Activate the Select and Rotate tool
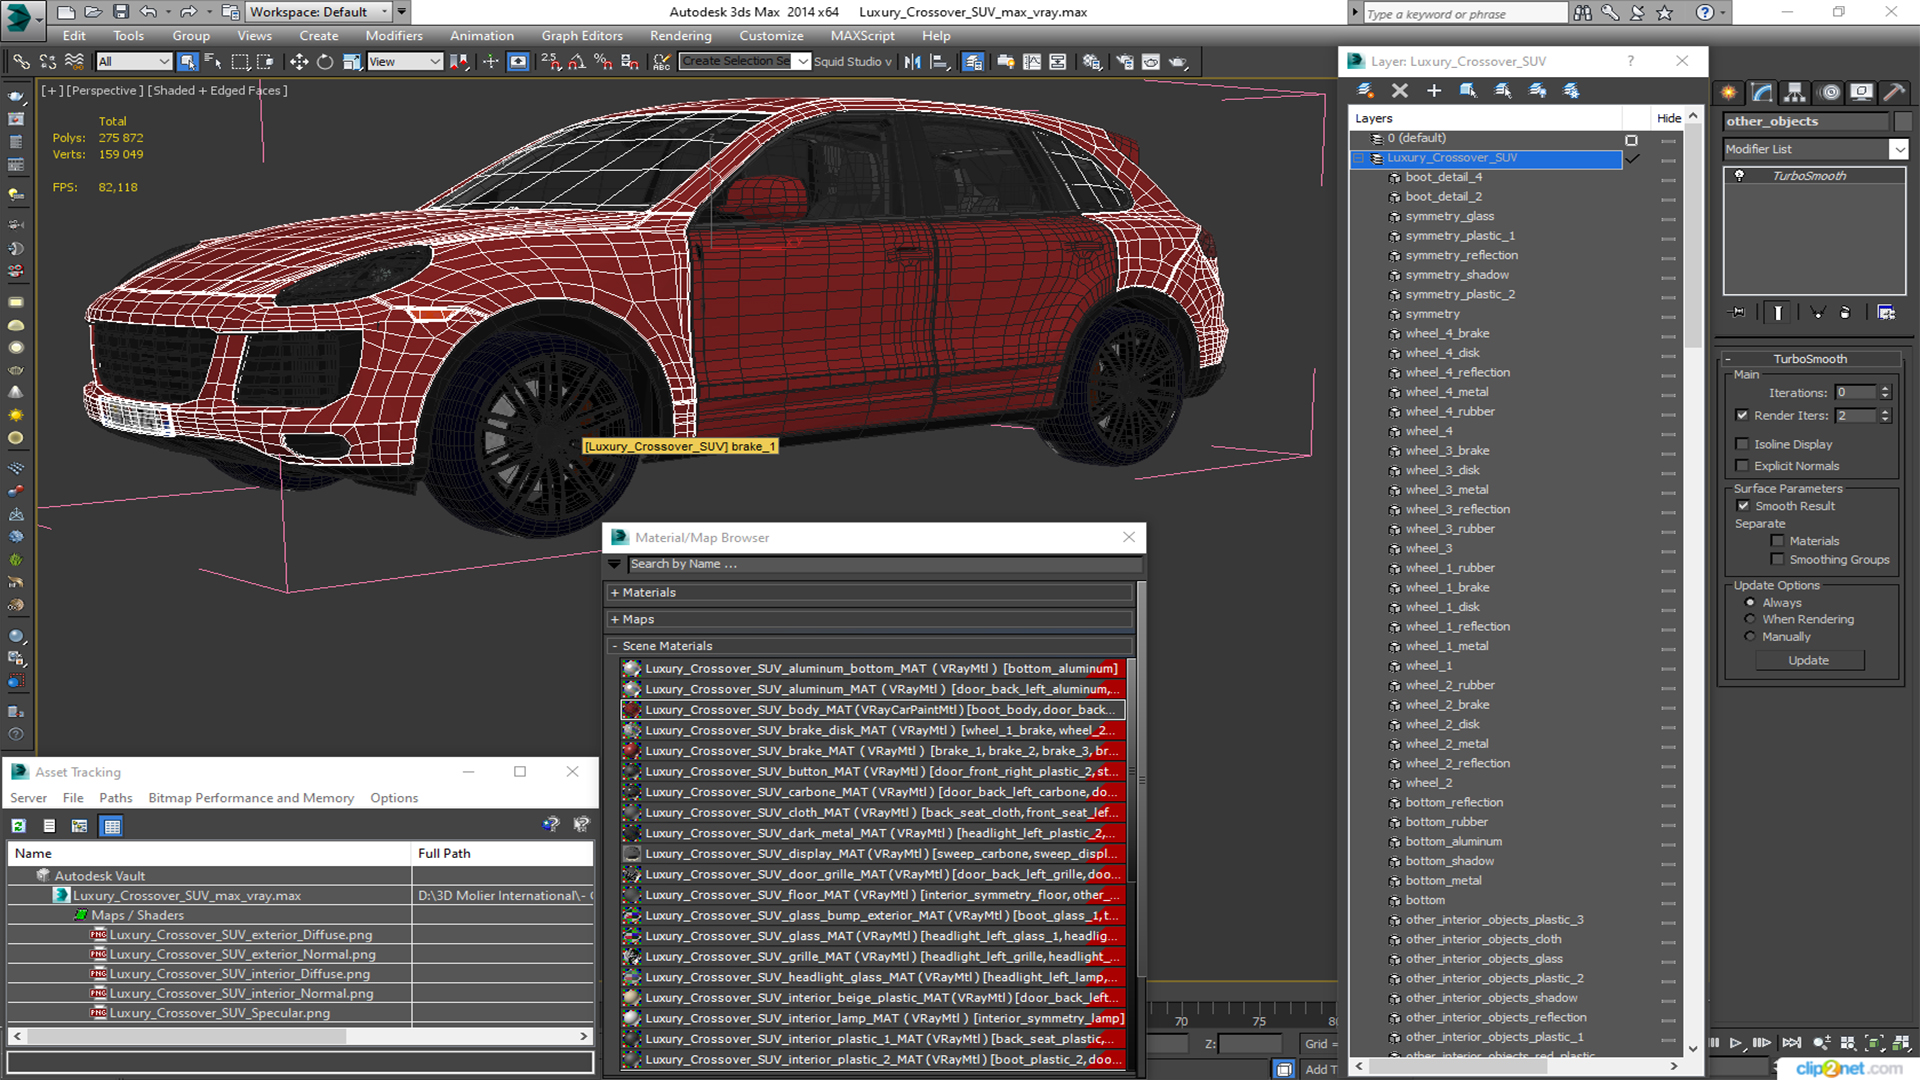The height and width of the screenshot is (1080, 1920). click(325, 62)
